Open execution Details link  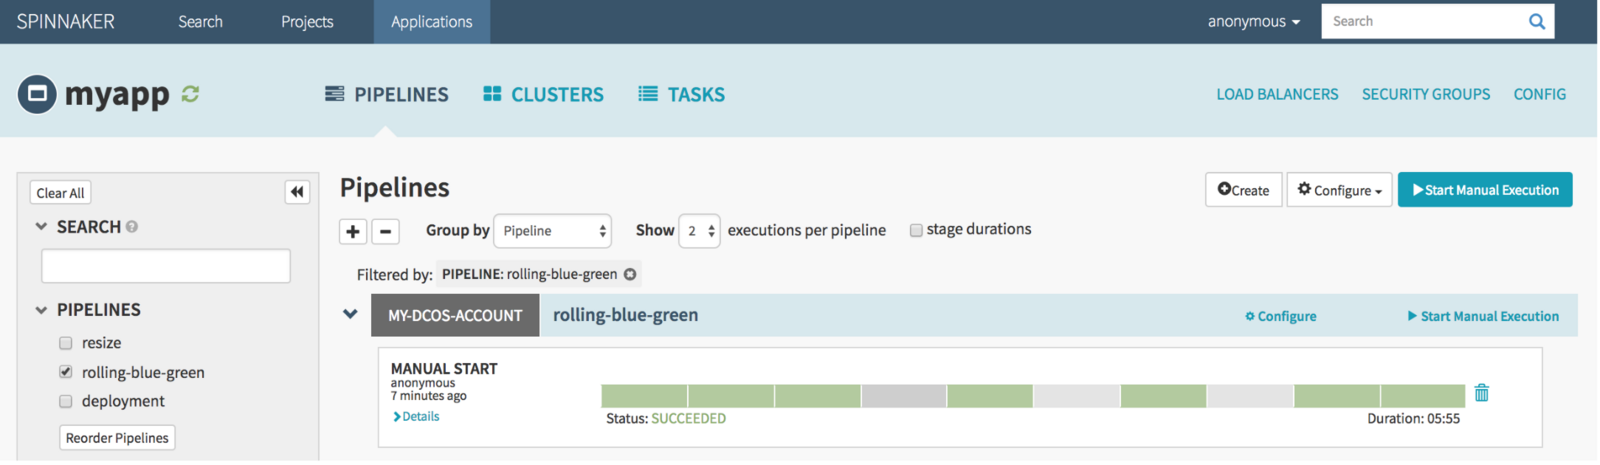(x=416, y=417)
